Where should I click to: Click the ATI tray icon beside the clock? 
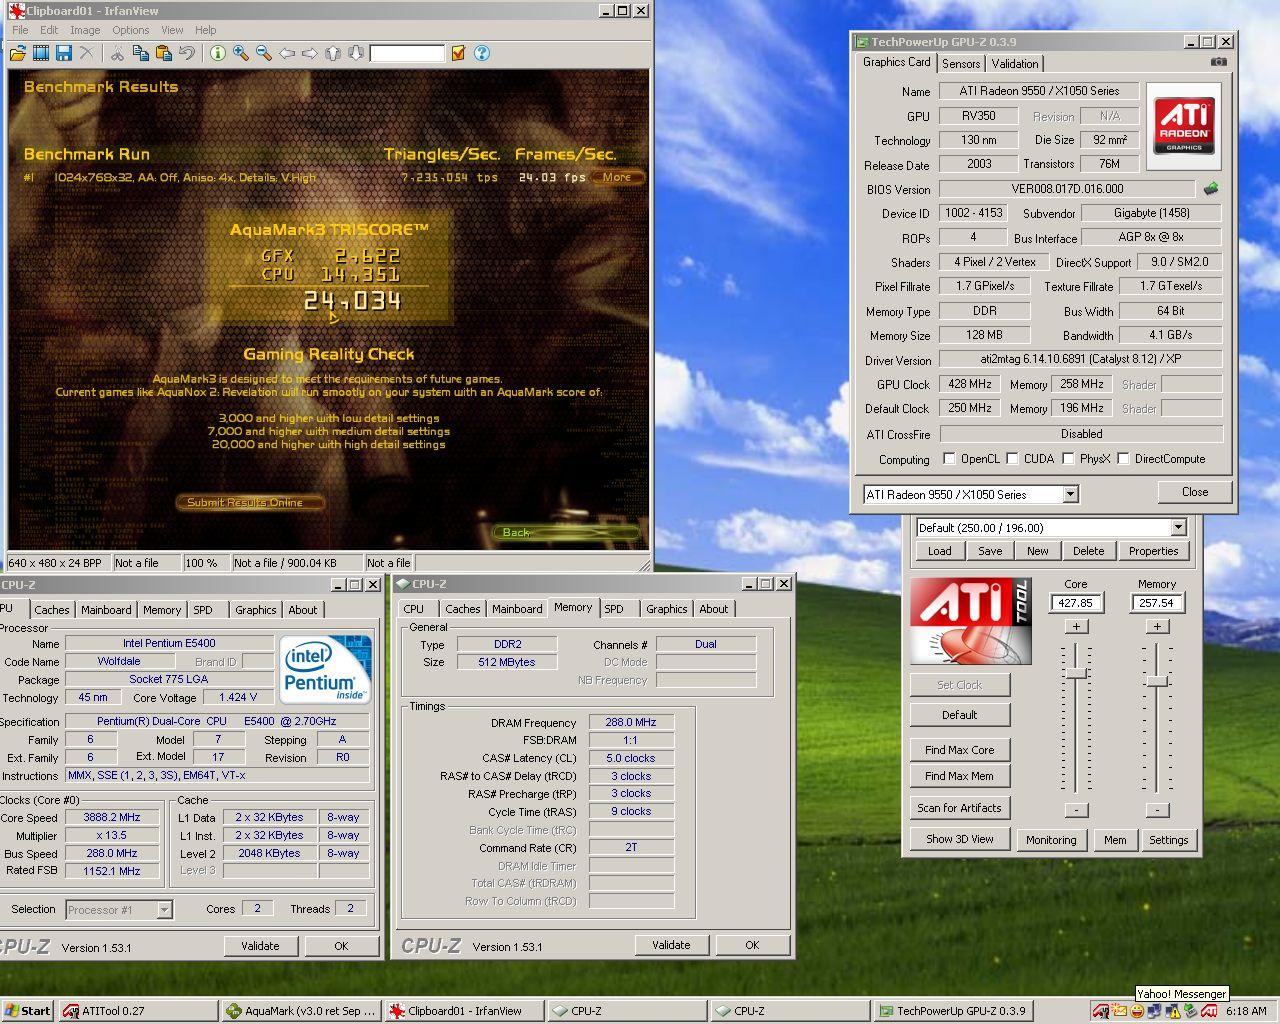click(1209, 1011)
